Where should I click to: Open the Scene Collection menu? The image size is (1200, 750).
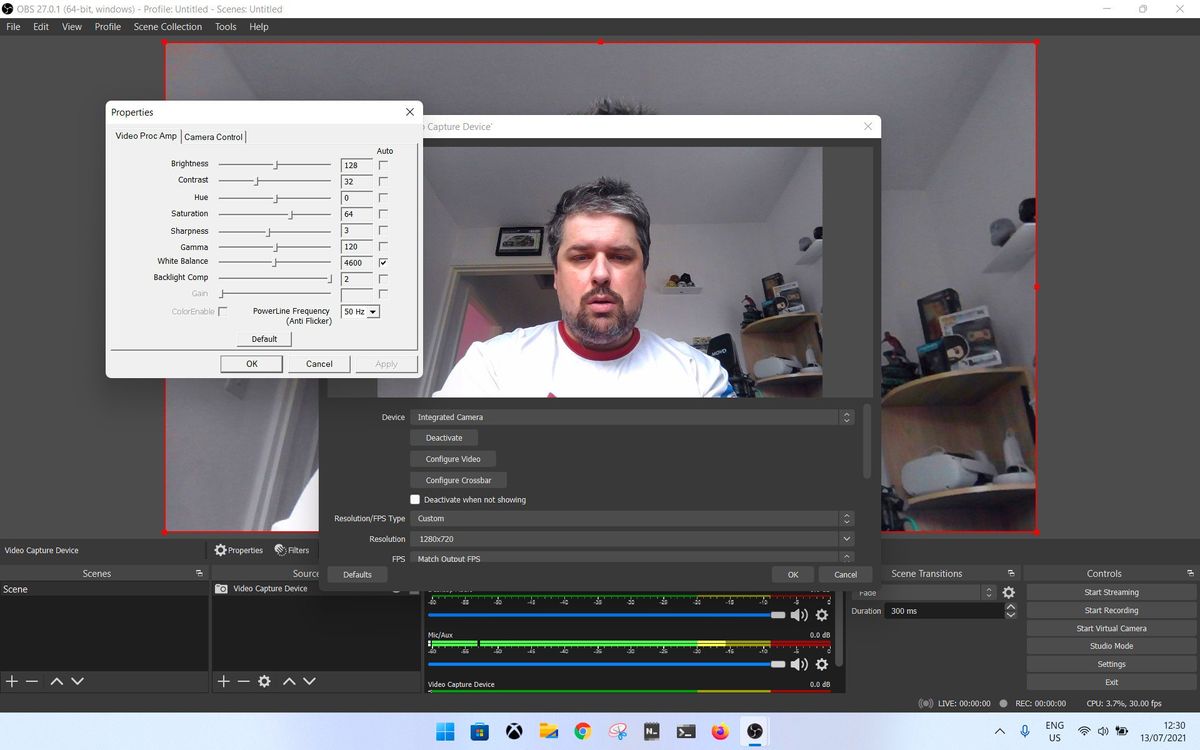click(167, 26)
